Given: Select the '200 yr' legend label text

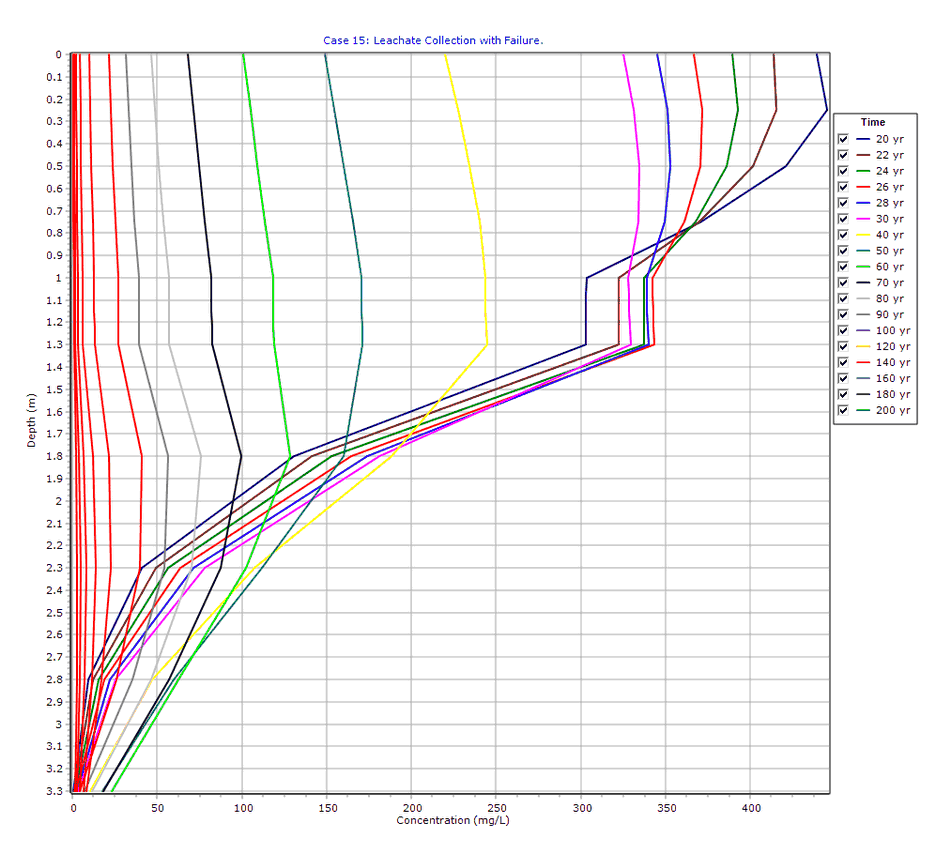Looking at the screenshot, I should [x=892, y=411].
